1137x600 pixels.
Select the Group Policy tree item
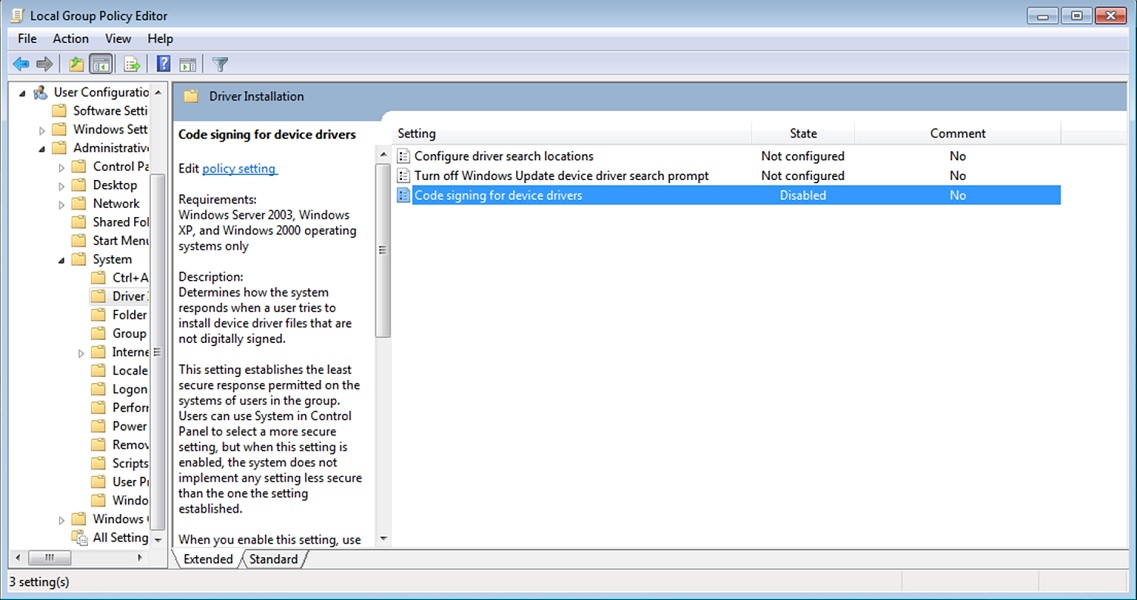pos(129,334)
